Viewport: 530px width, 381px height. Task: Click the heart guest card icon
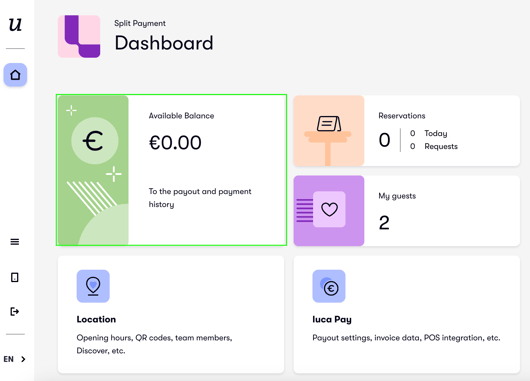[329, 211]
